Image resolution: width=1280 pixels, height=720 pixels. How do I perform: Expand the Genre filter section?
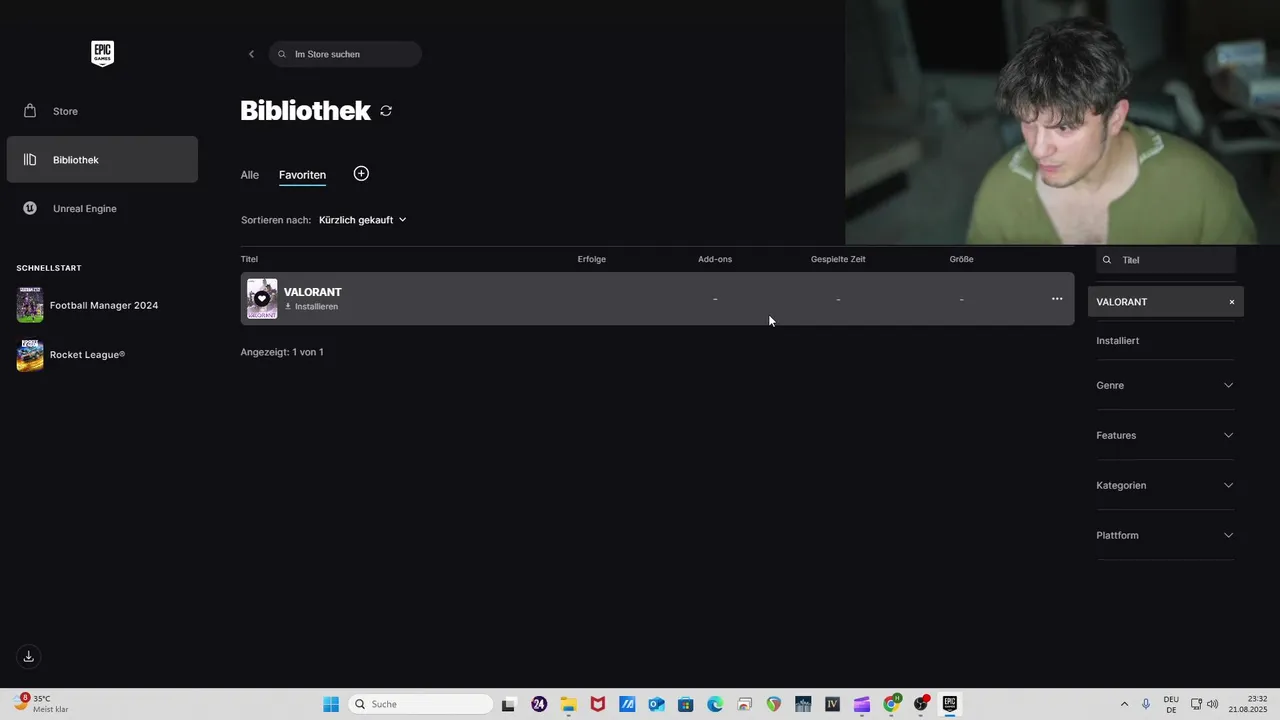(1165, 385)
